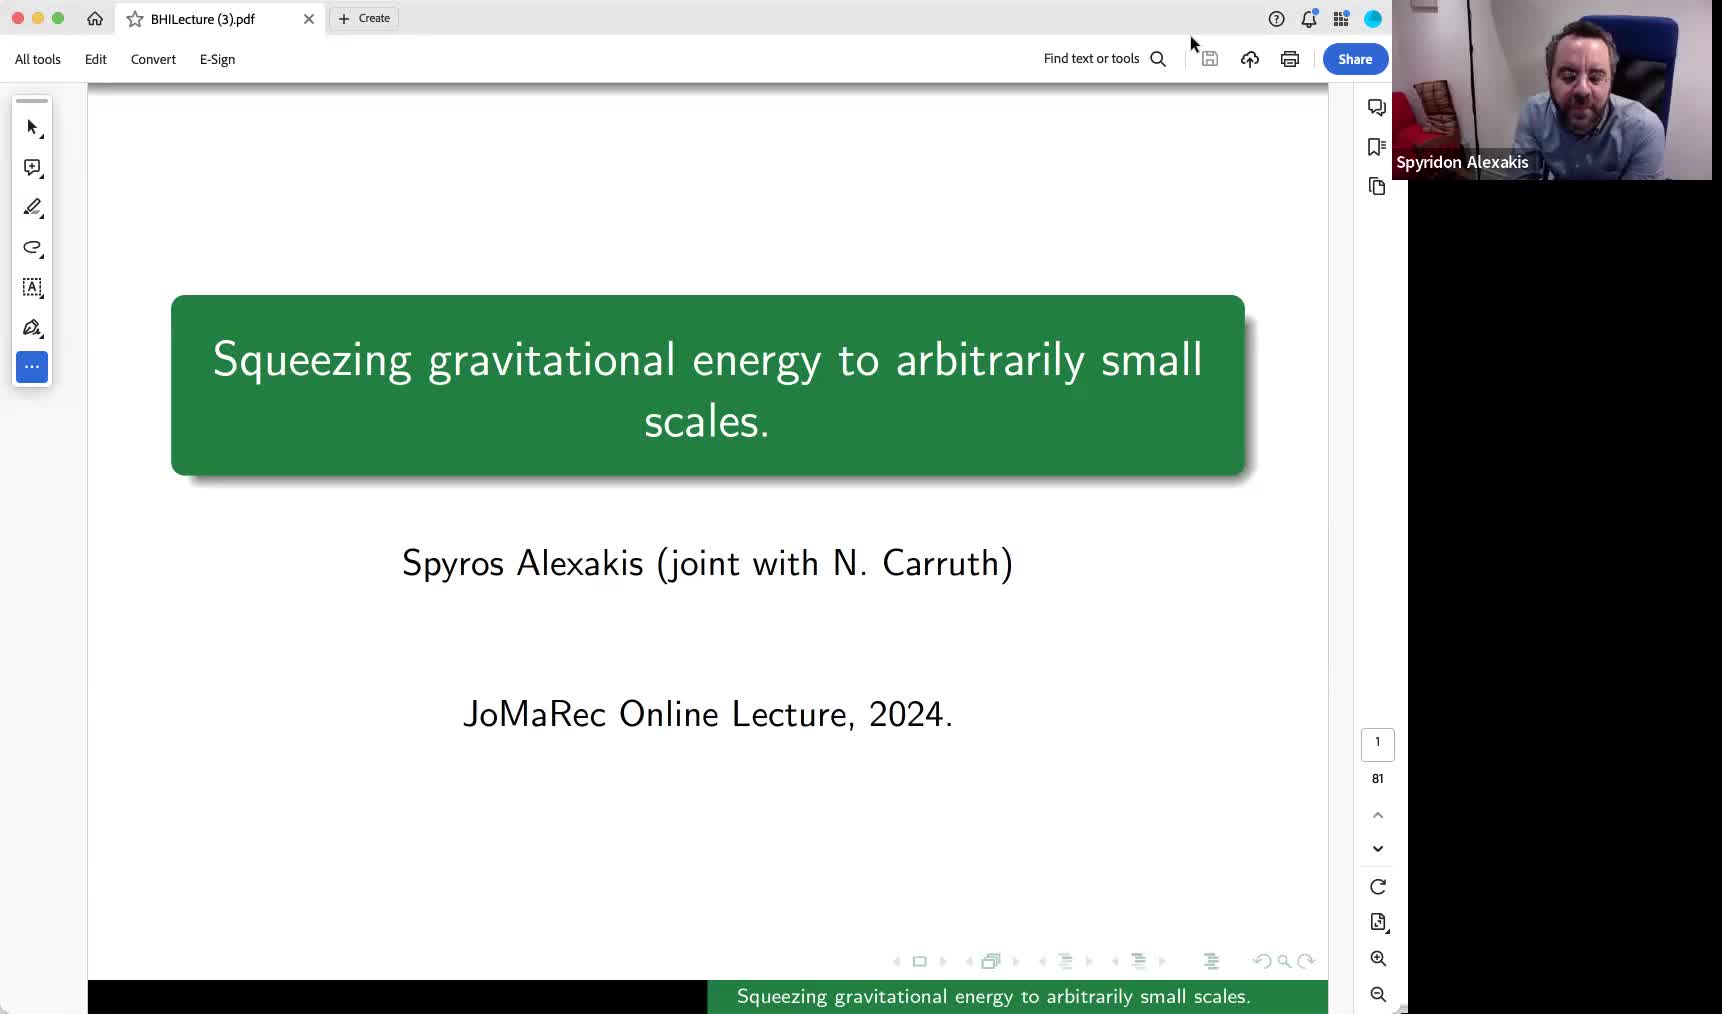Screen dimensions: 1722x1014
Task: Open the All tools menu
Action: (38, 59)
